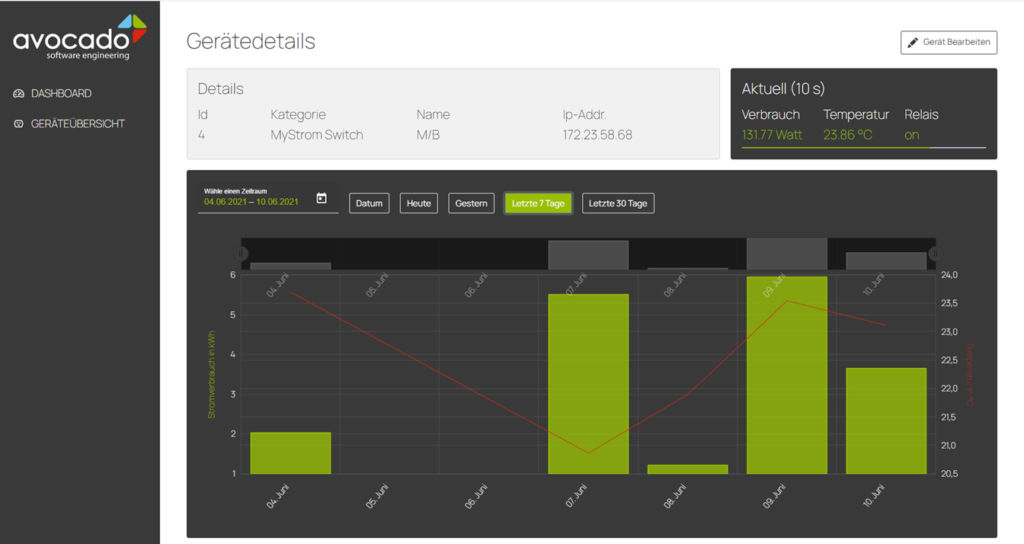The width and height of the screenshot is (1024, 544).
Task: Go to Geräteübersicht in the sidebar
Action: (77, 124)
